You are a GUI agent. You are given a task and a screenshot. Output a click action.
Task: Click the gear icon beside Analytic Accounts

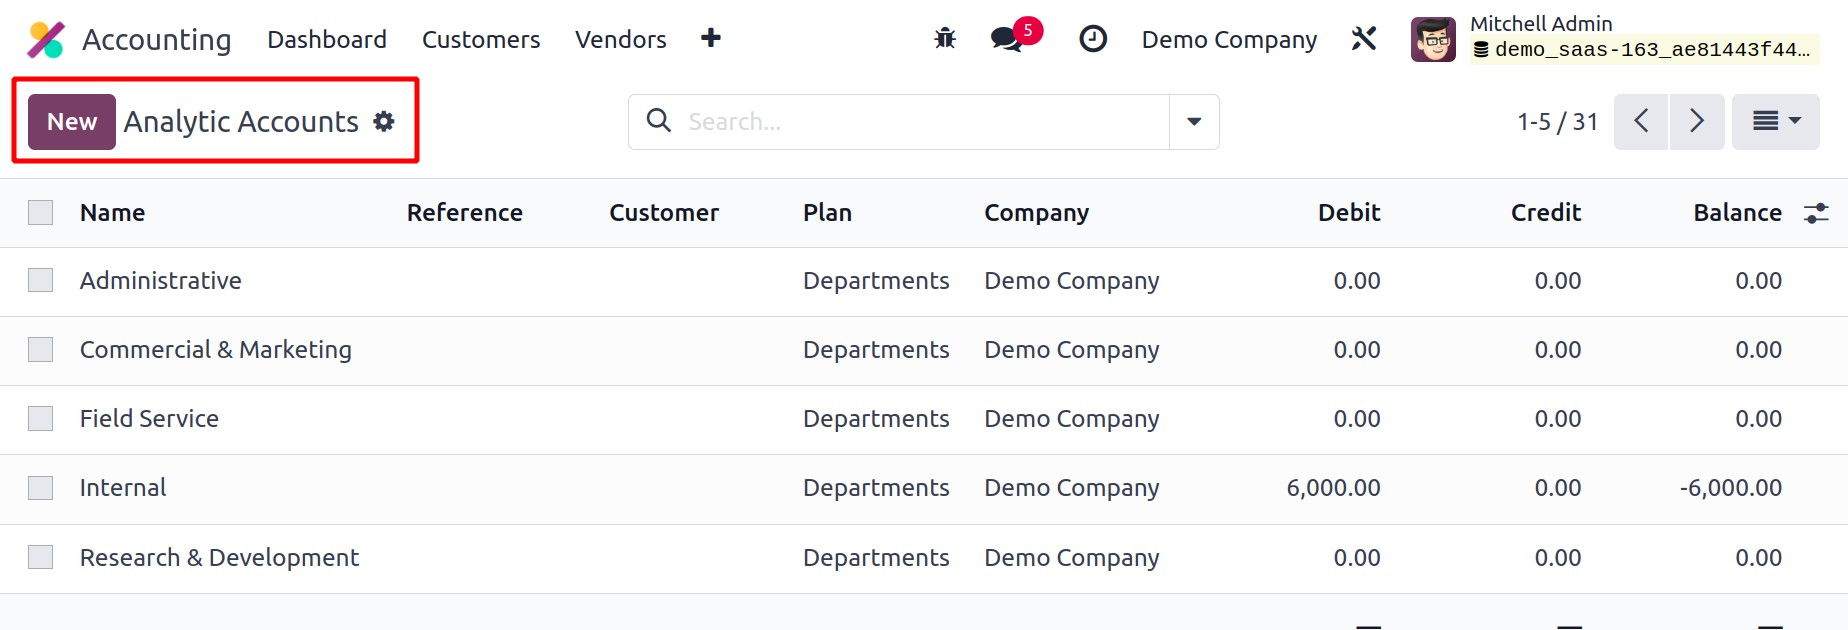(384, 122)
